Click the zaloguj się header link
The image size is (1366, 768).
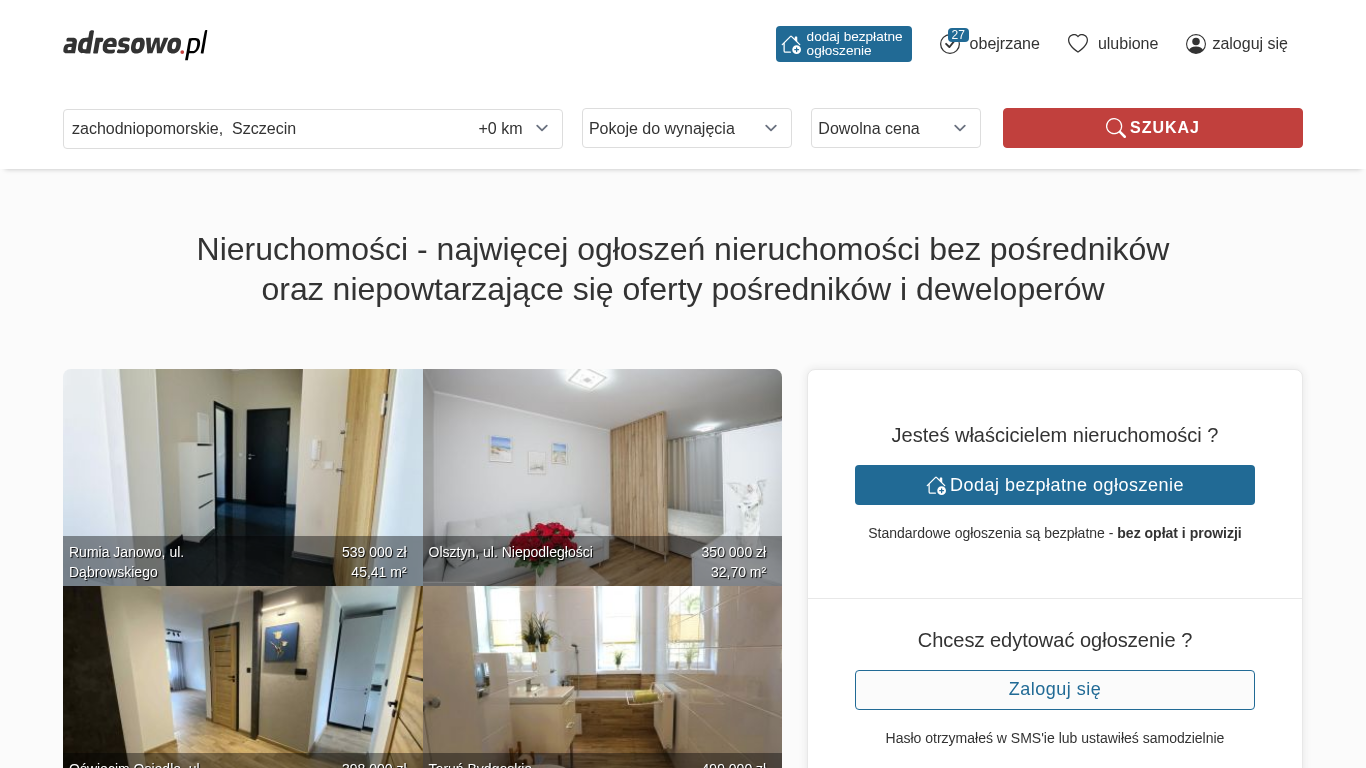[1250, 44]
